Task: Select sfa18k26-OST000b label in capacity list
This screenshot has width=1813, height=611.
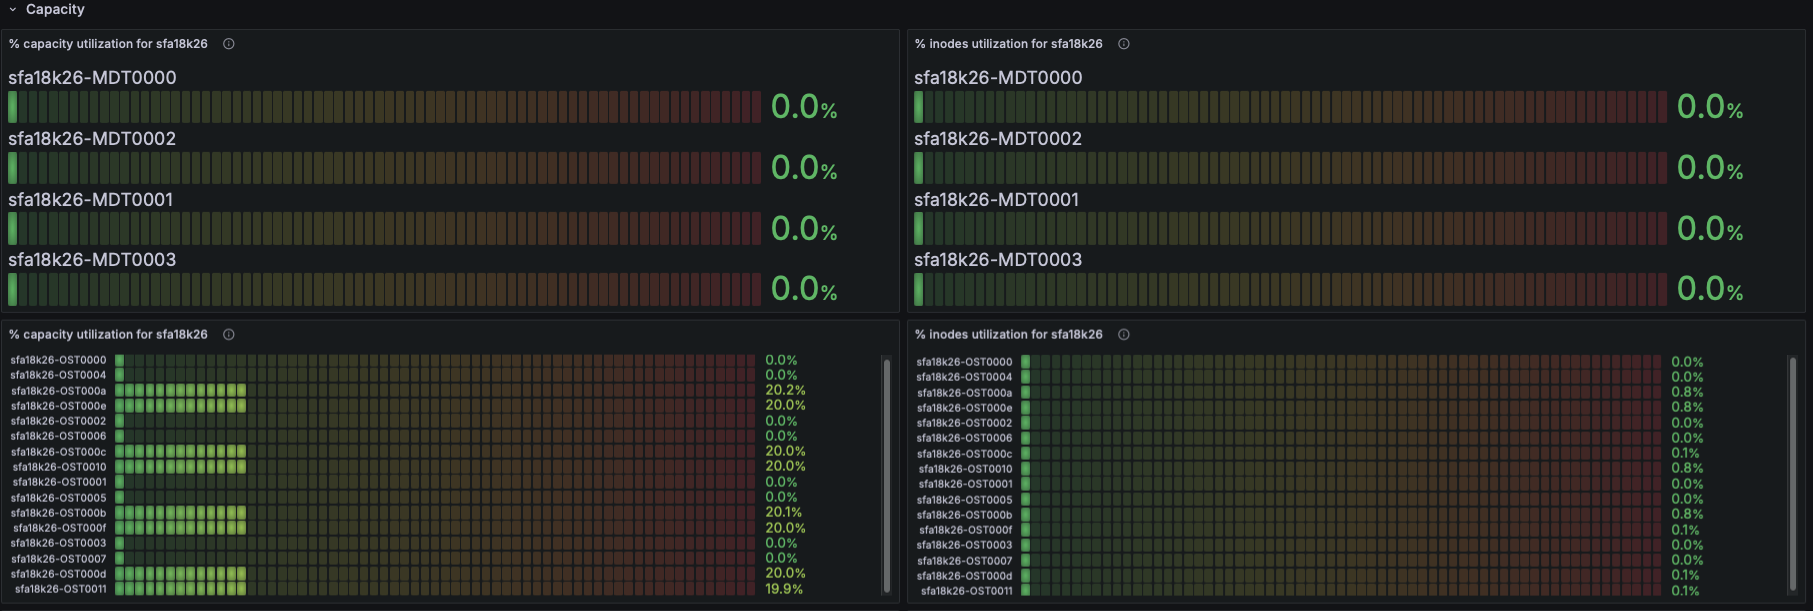Action: 59,513
